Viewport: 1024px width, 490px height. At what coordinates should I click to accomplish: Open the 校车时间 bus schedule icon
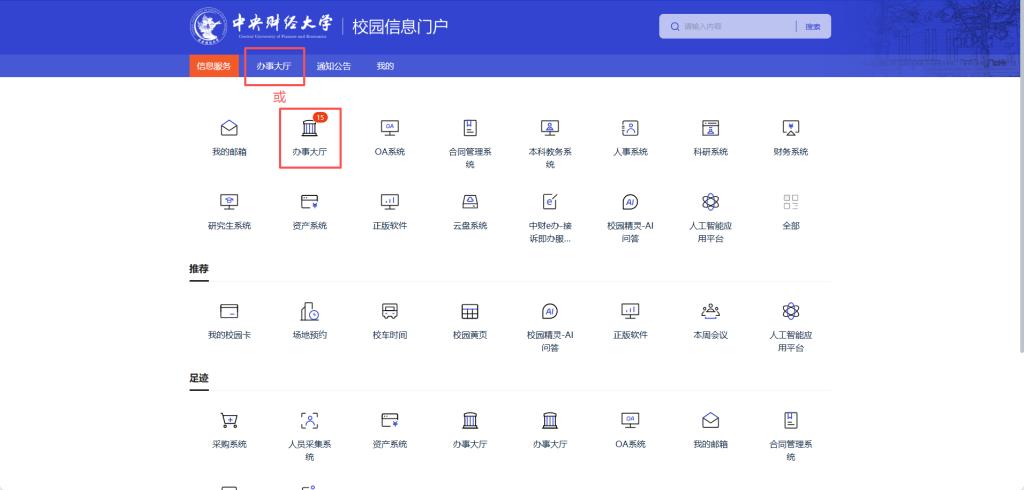click(x=390, y=312)
